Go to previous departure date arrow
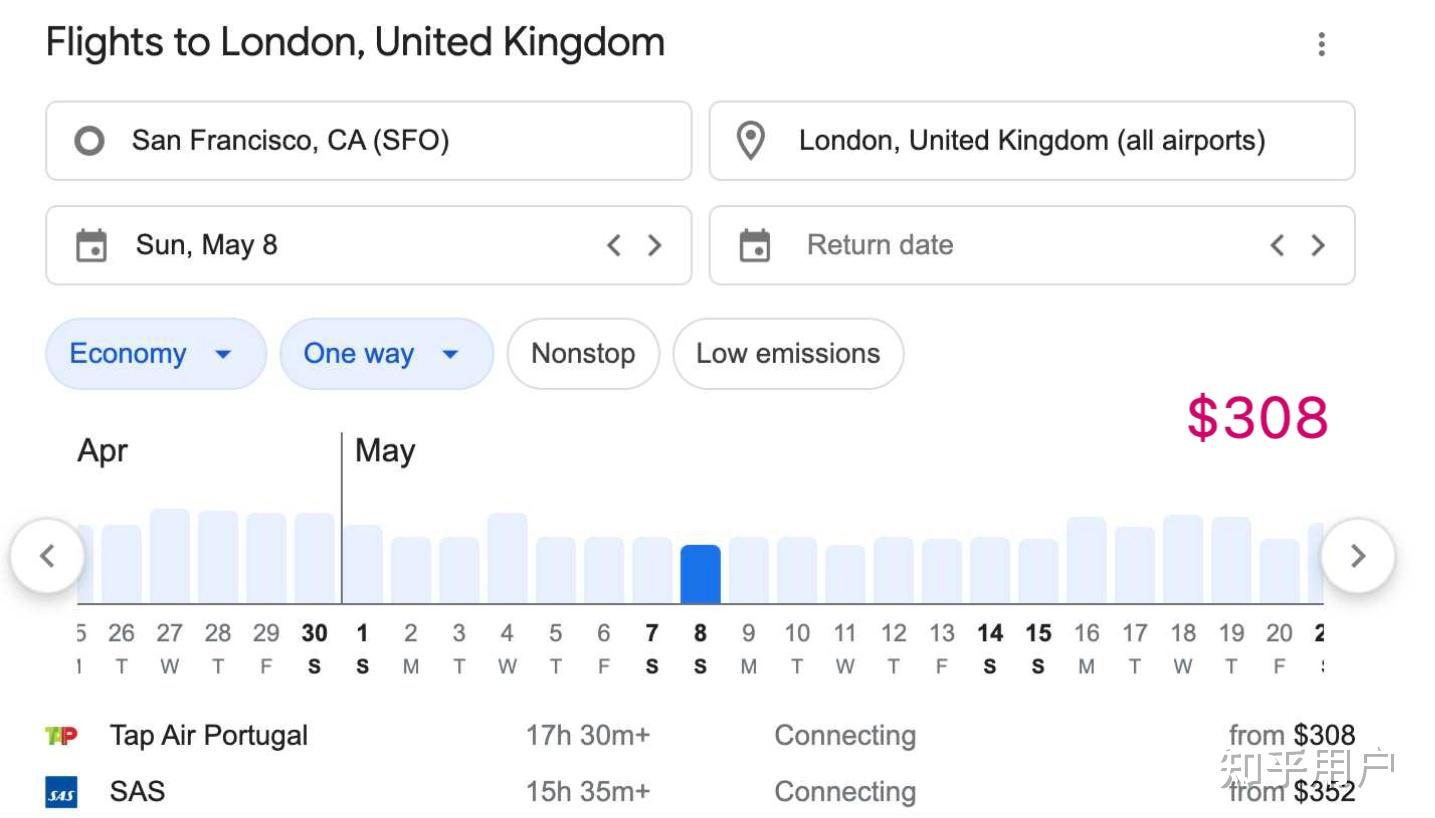The height and width of the screenshot is (818, 1435). 614,245
